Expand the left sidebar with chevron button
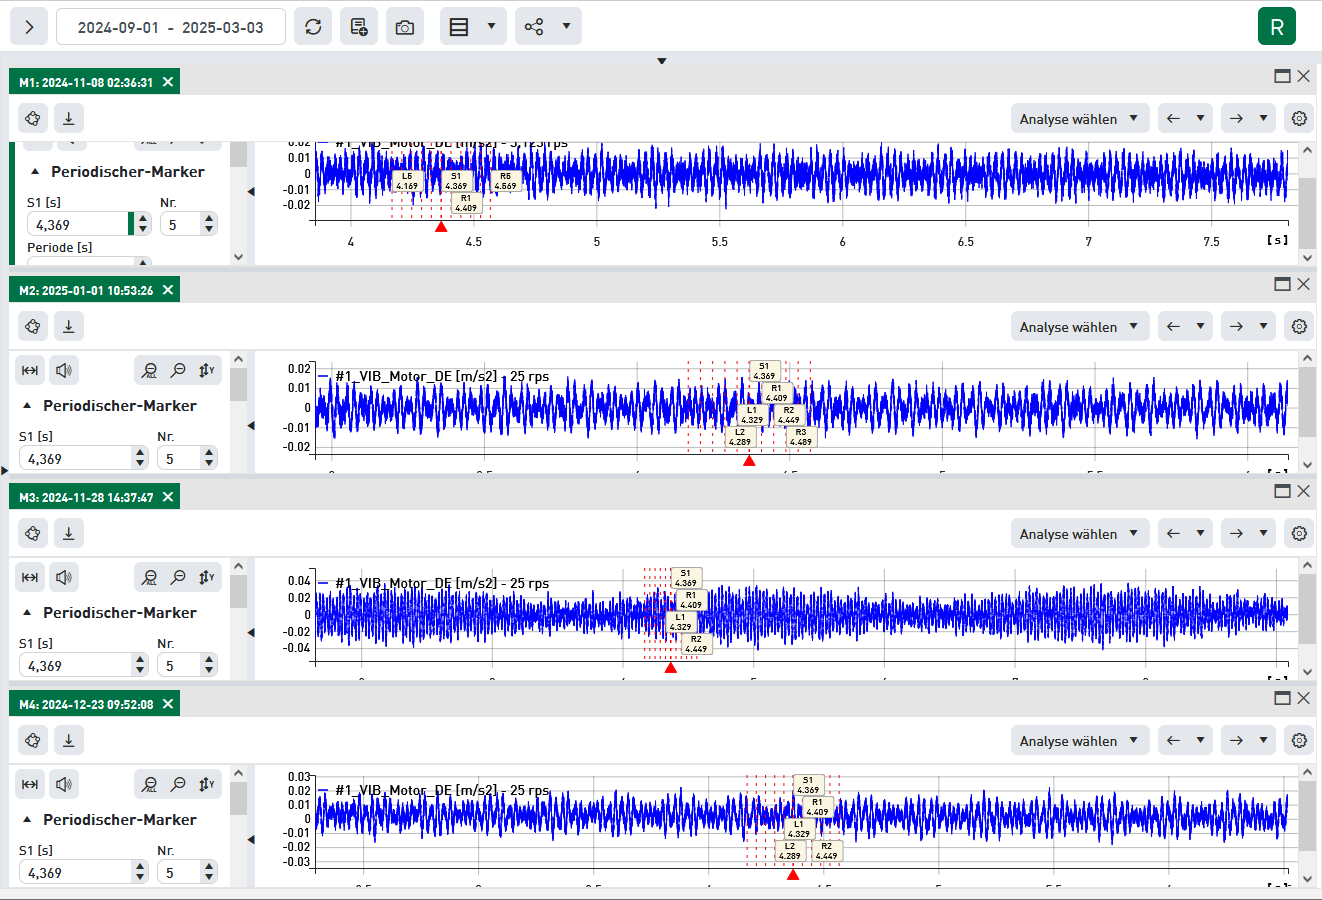Screen dimensions: 1322x900 pyautogui.click(x=29, y=27)
